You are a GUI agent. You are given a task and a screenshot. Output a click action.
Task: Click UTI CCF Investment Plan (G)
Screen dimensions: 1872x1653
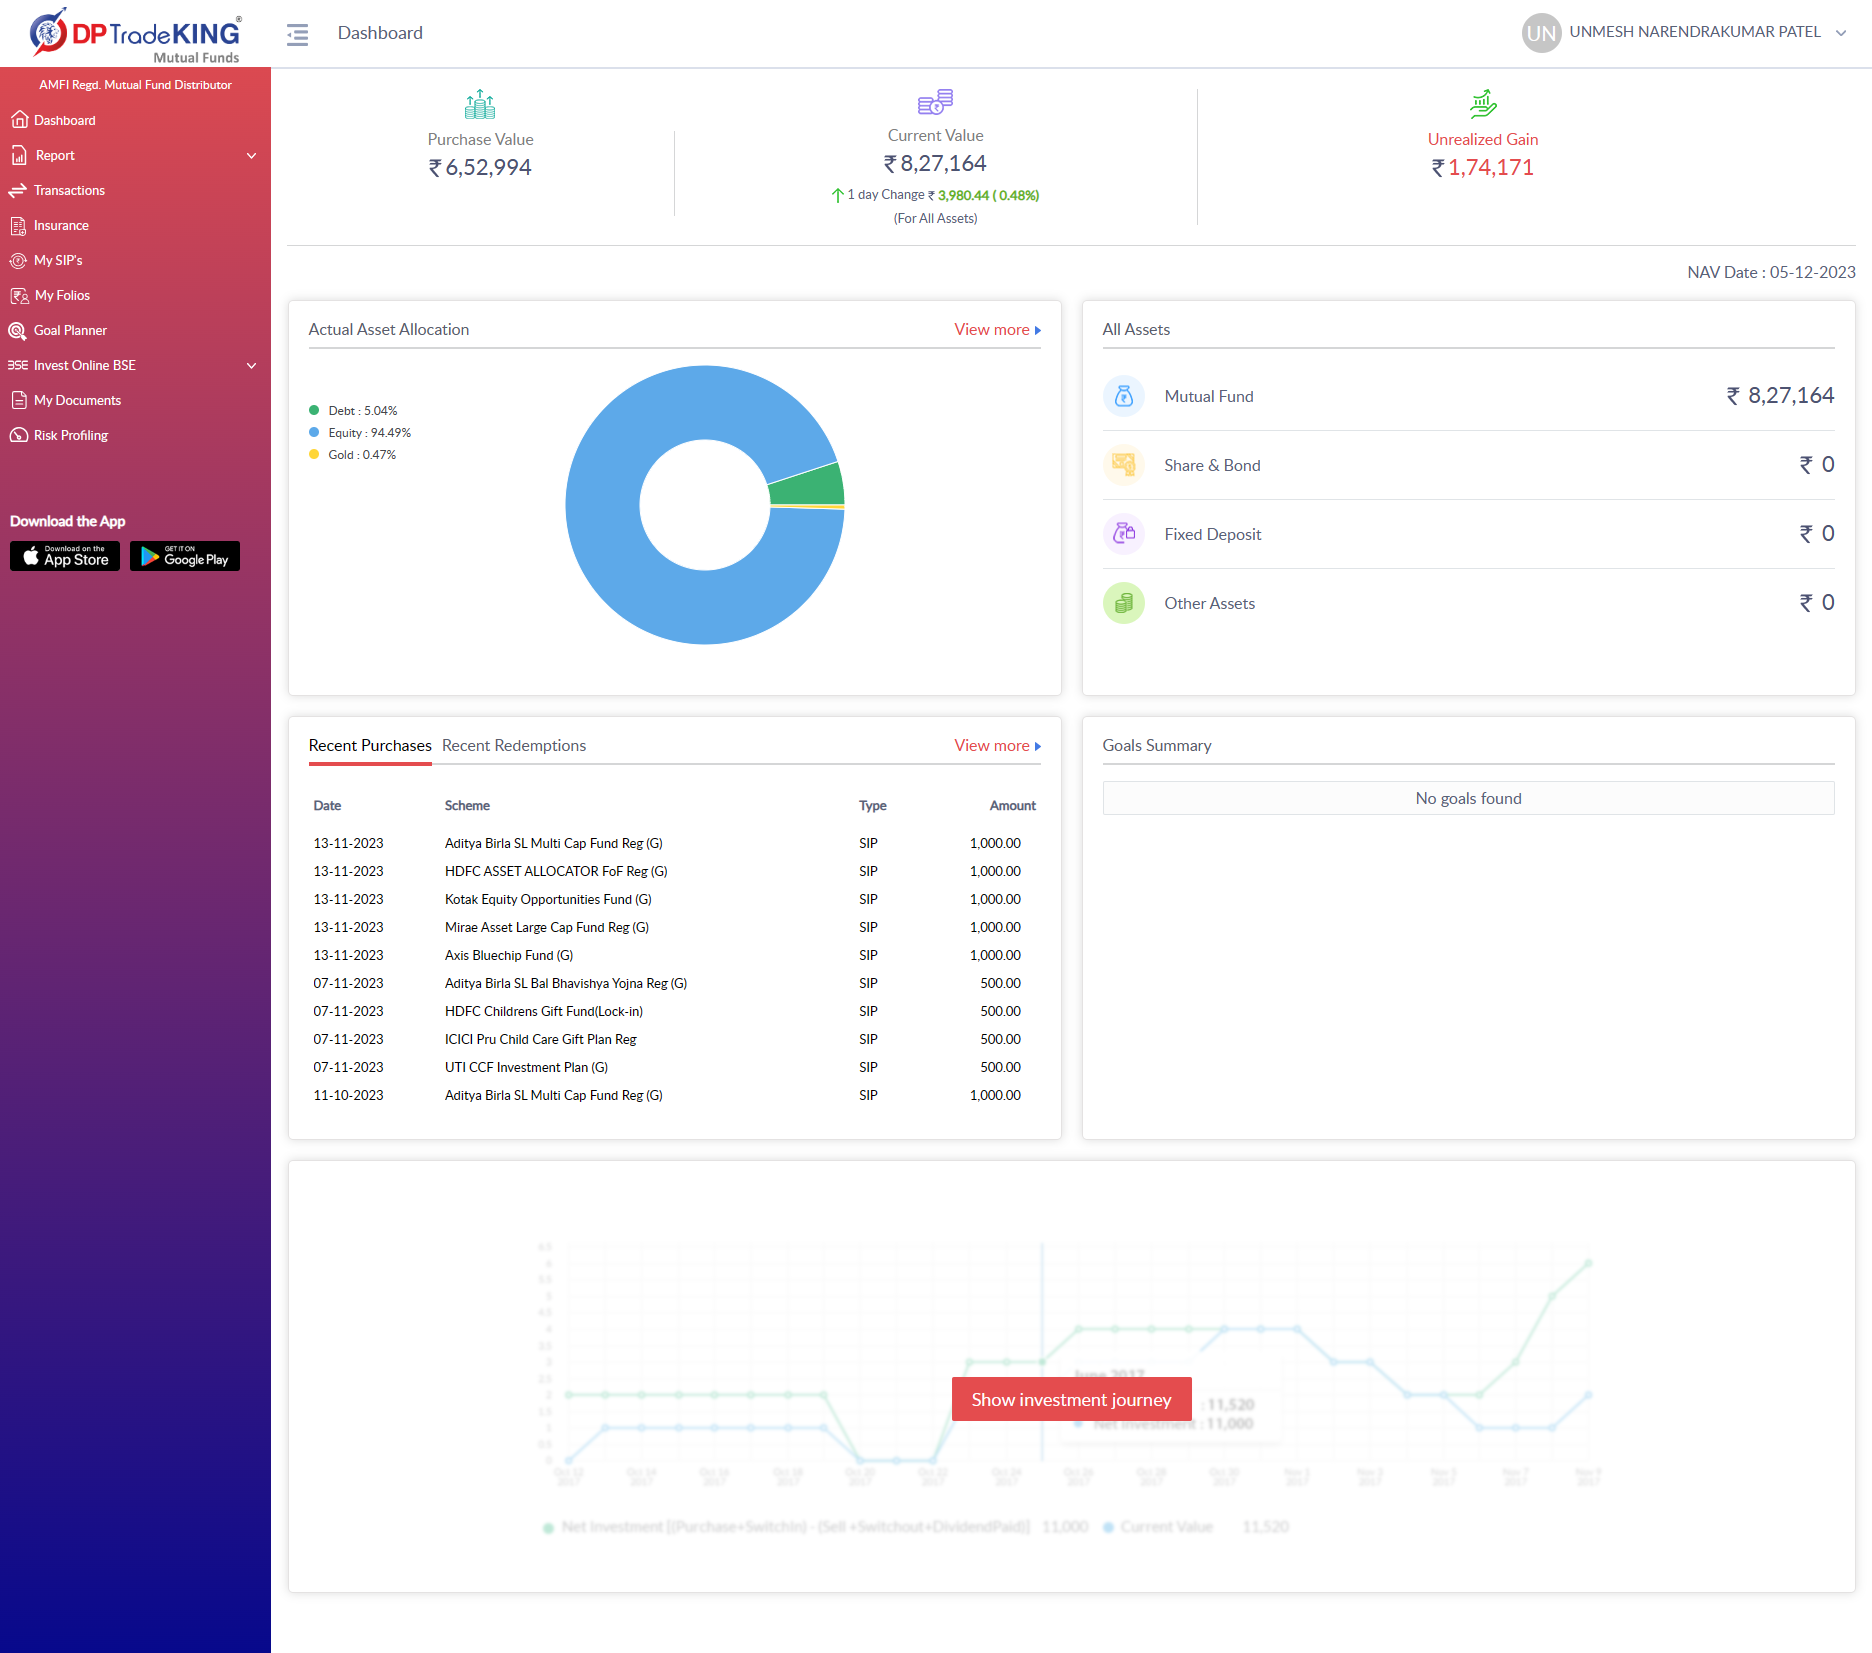pyautogui.click(x=526, y=1067)
